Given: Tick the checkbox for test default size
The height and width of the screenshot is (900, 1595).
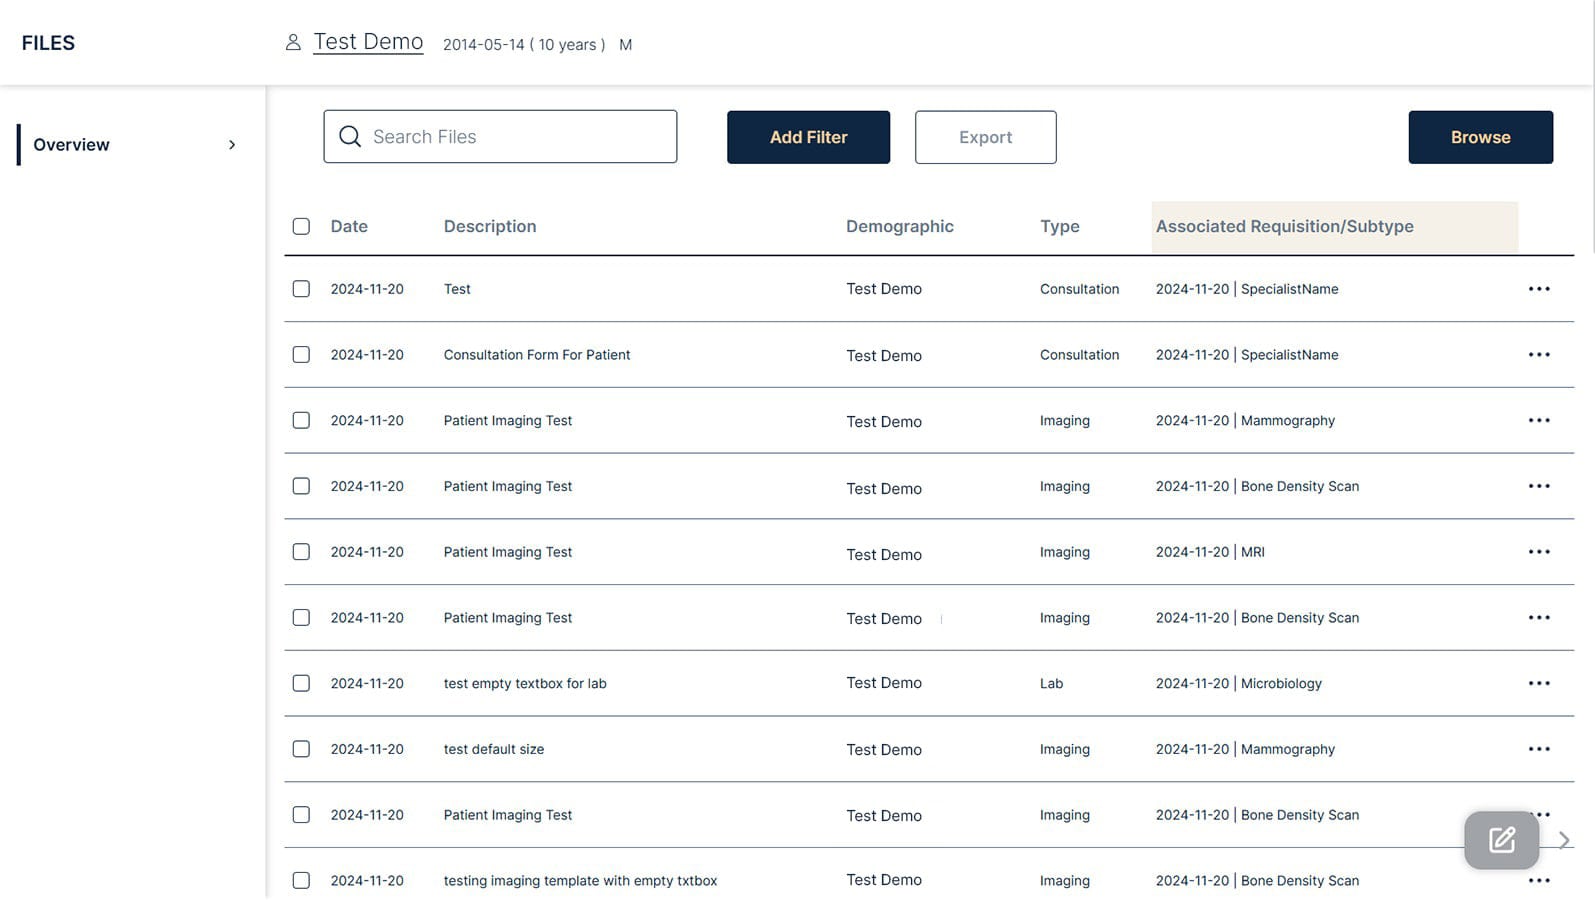Looking at the screenshot, I should [x=301, y=749].
